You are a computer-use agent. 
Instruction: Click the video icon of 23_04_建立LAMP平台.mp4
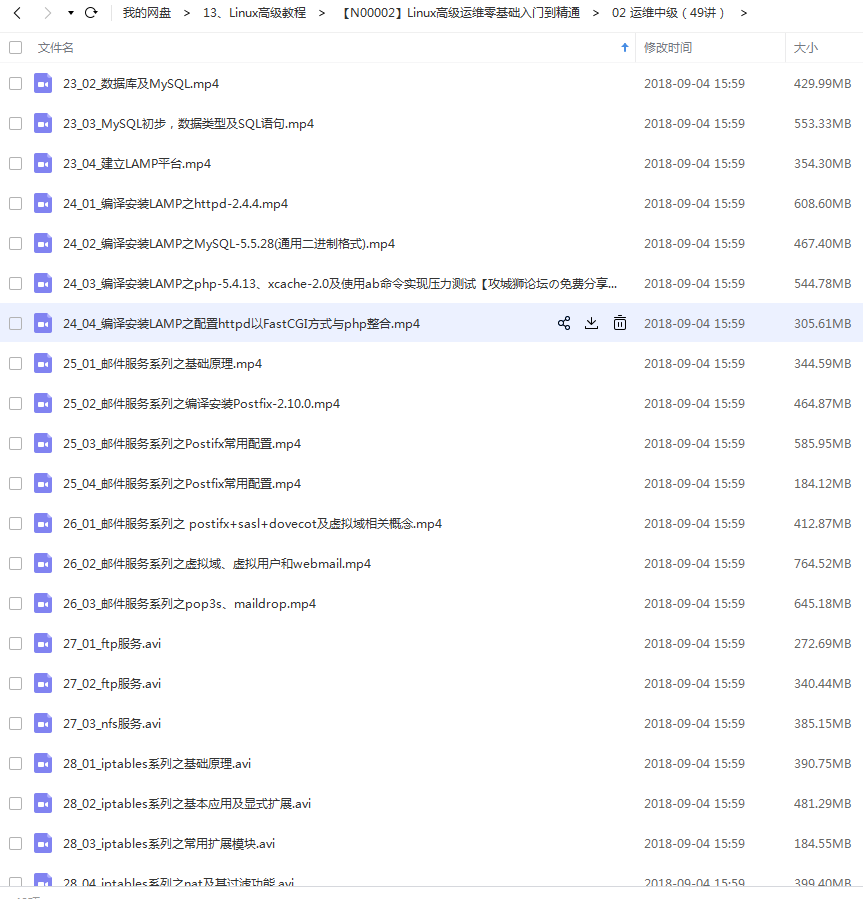pos(43,163)
